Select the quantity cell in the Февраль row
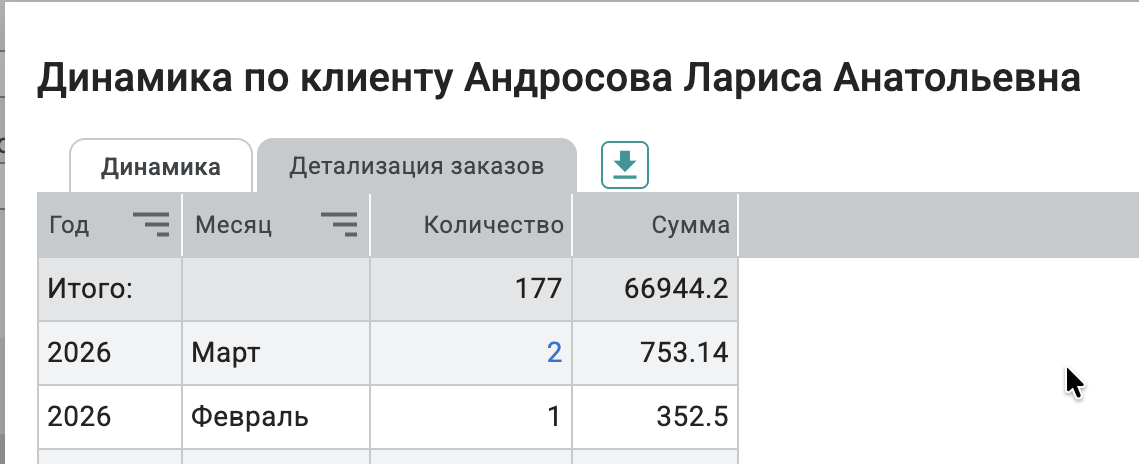Image resolution: width=1139 pixels, height=464 pixels. pyautogui.click(x=553, y=416)
